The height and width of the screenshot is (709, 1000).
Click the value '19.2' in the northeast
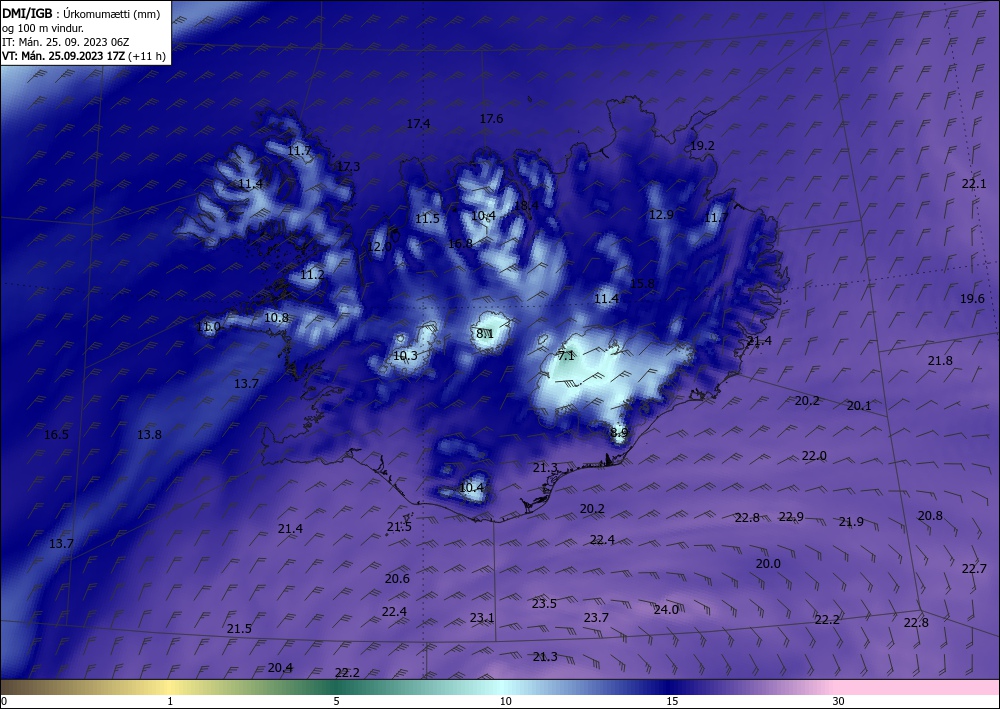click(703, 145)
